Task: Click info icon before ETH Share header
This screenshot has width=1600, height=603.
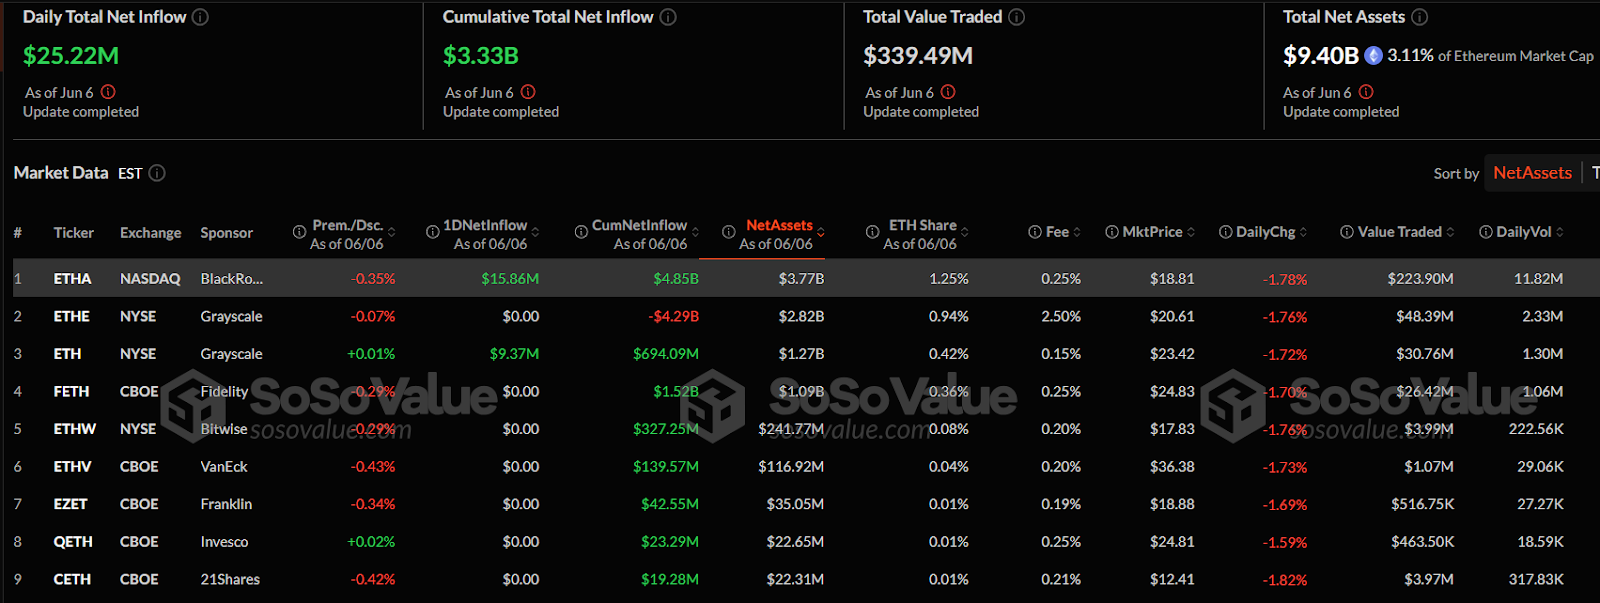Action: pos(872,232)
